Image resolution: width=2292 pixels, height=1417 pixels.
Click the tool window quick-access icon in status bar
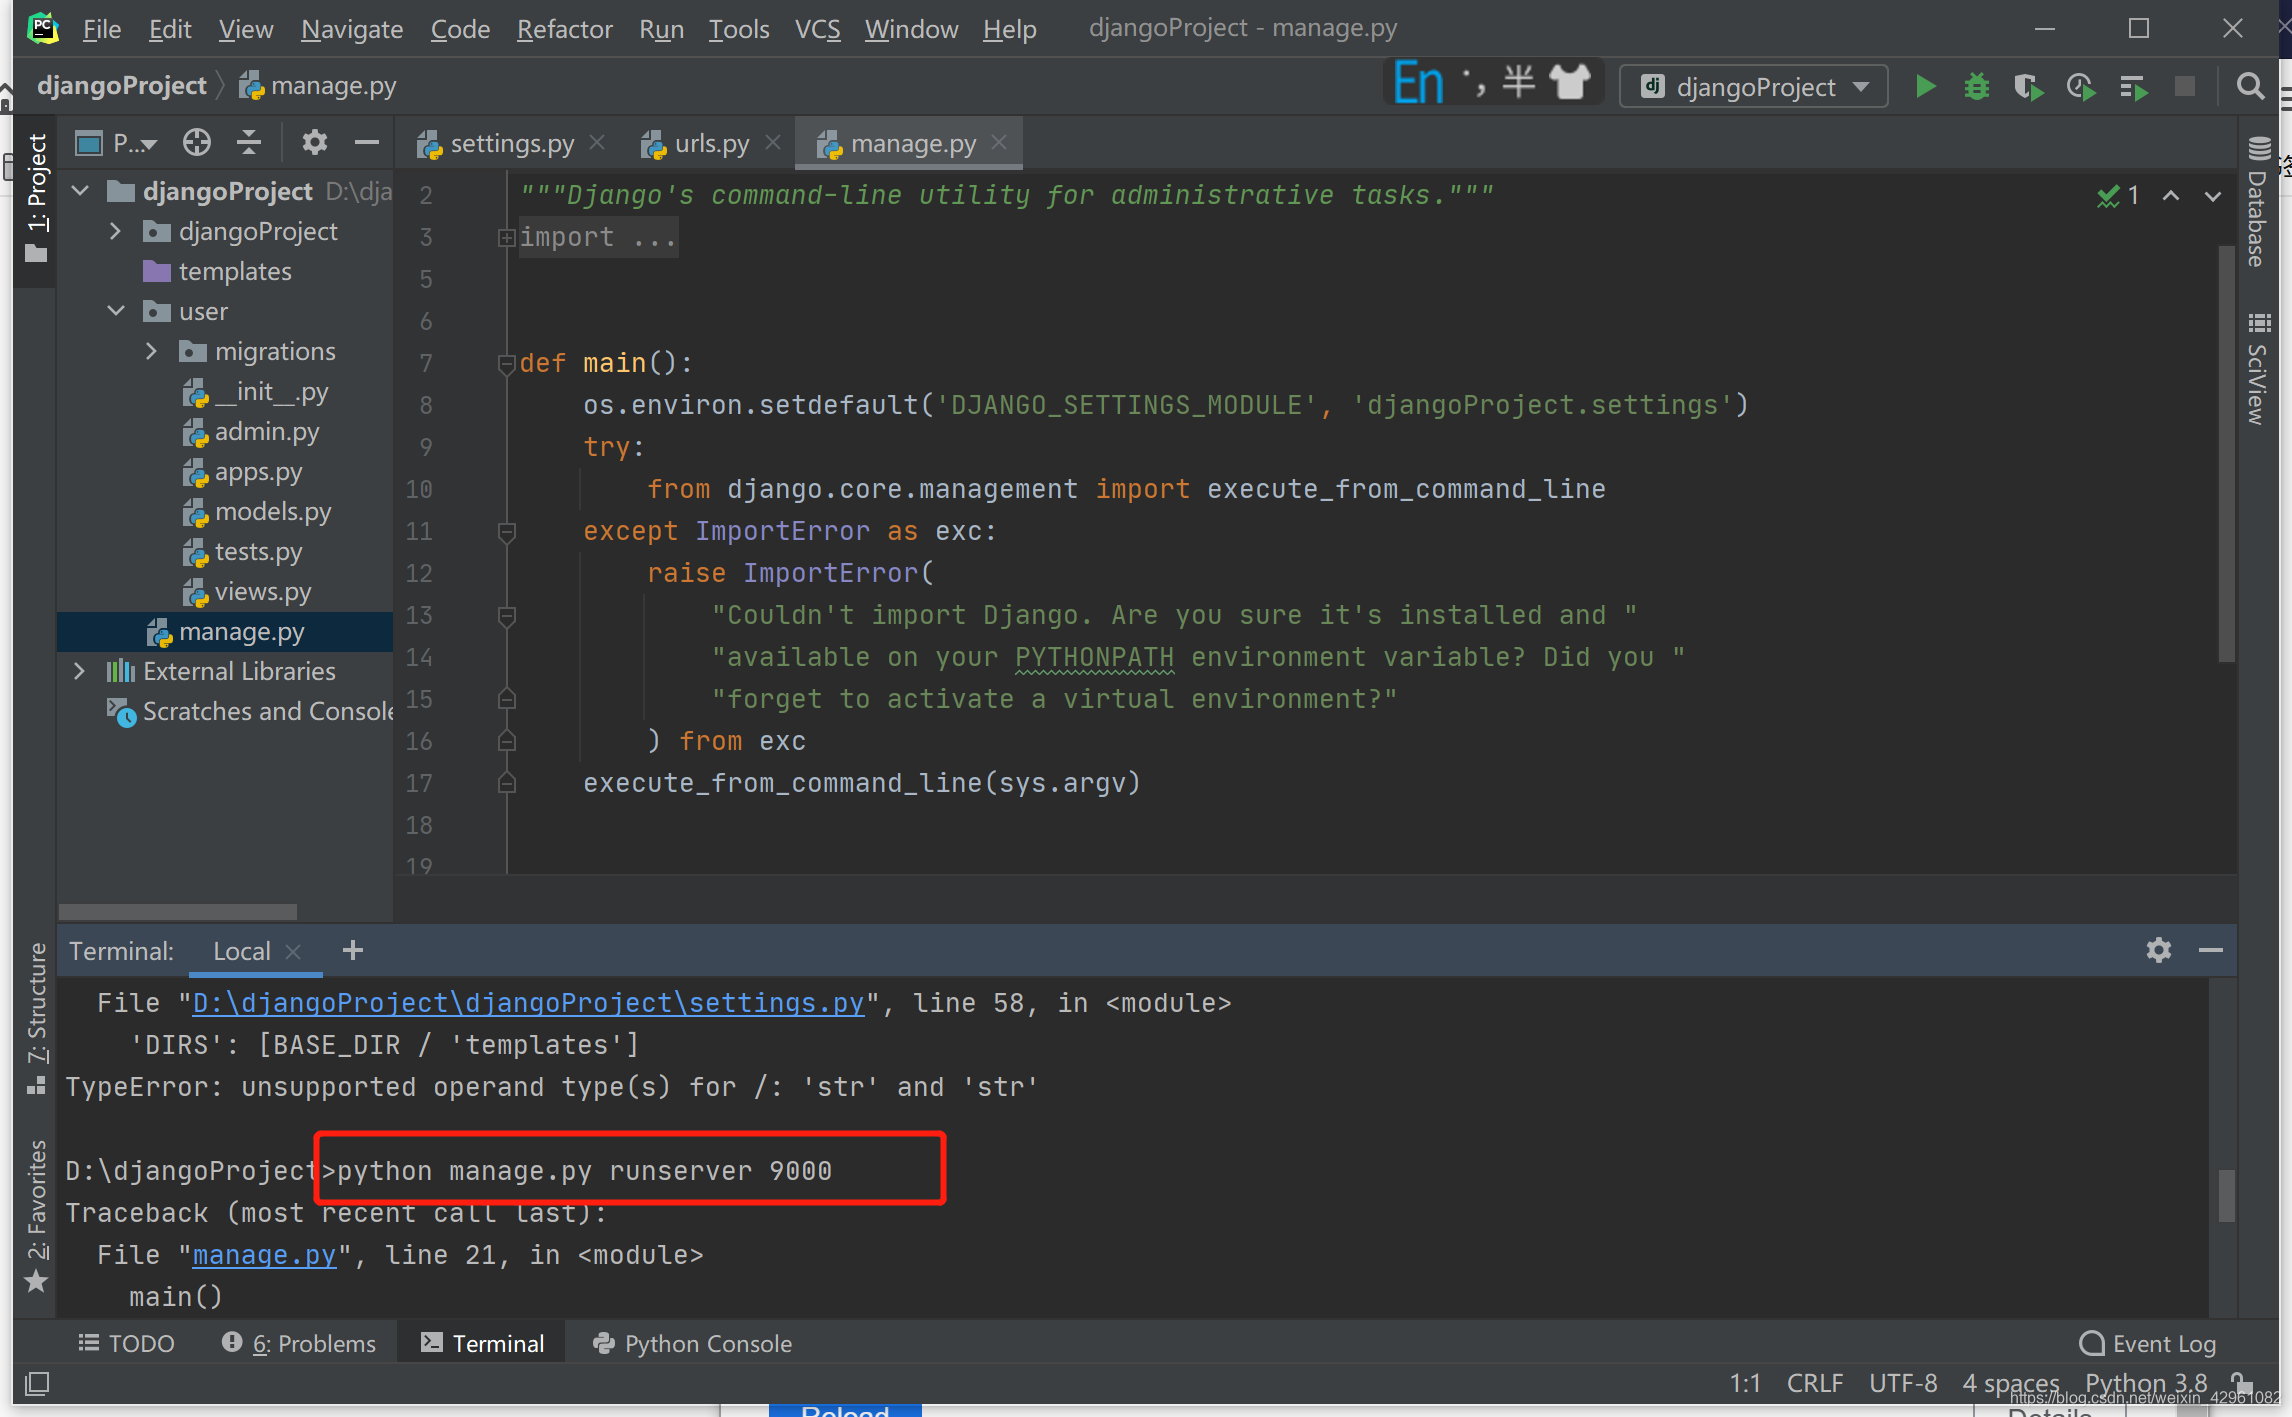click(x=37, y=1384)
